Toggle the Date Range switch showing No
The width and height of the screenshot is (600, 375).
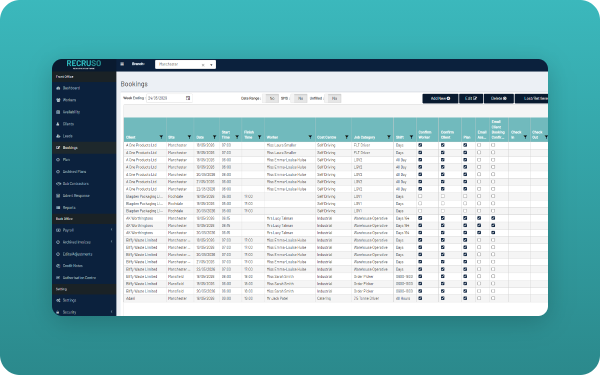pyautogui.click(x=272, y=98)
